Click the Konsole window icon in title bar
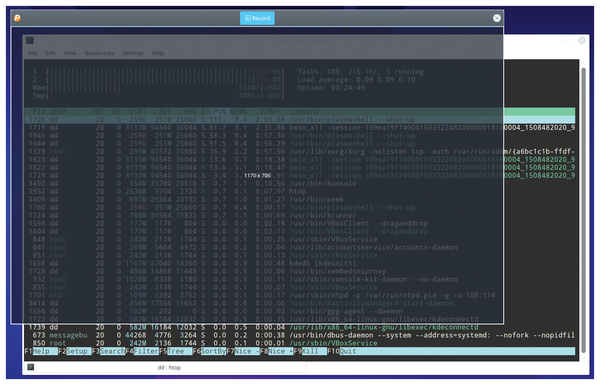Viewport: 600px width, 385px height. tap(30, 40)
